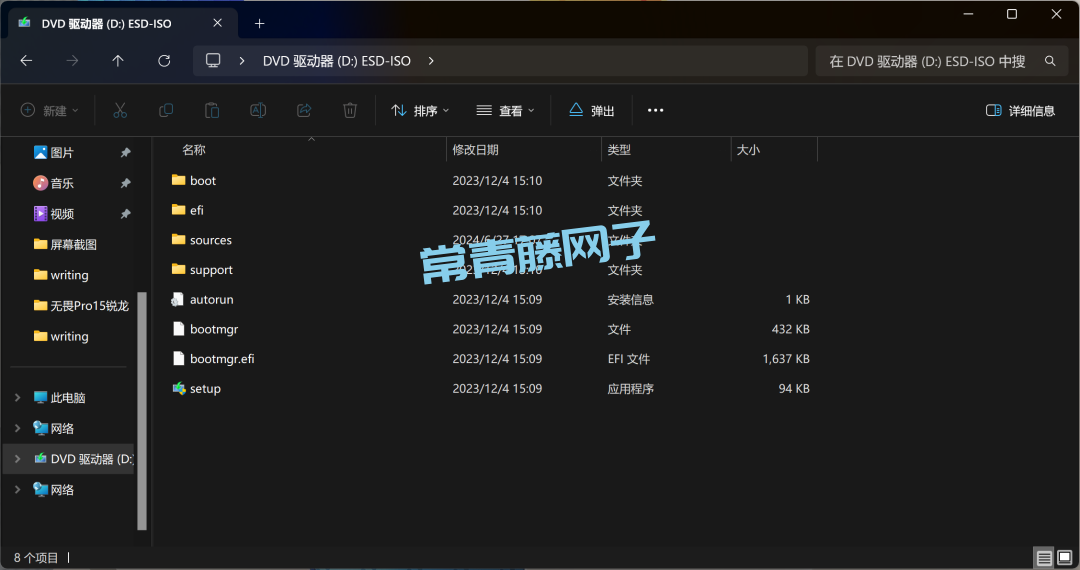Image resolution: width=1080 pixels, height=570 pixels.
Task: Switch to large thumbnails view in status bar
Action: pos(1065,557)
